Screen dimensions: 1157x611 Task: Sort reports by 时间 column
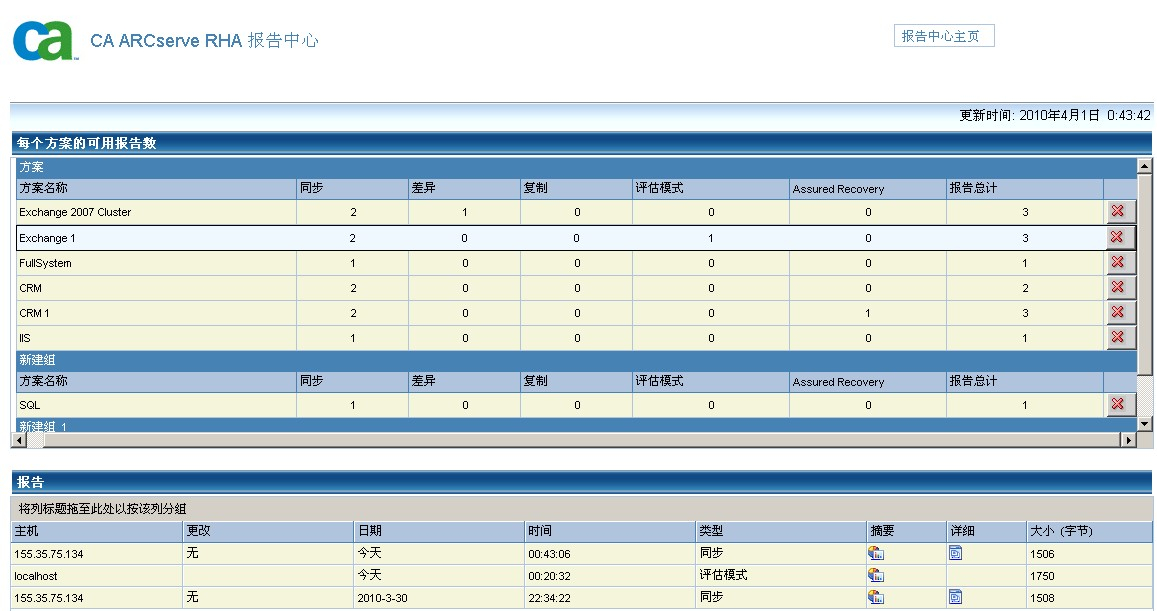point(611,531)
